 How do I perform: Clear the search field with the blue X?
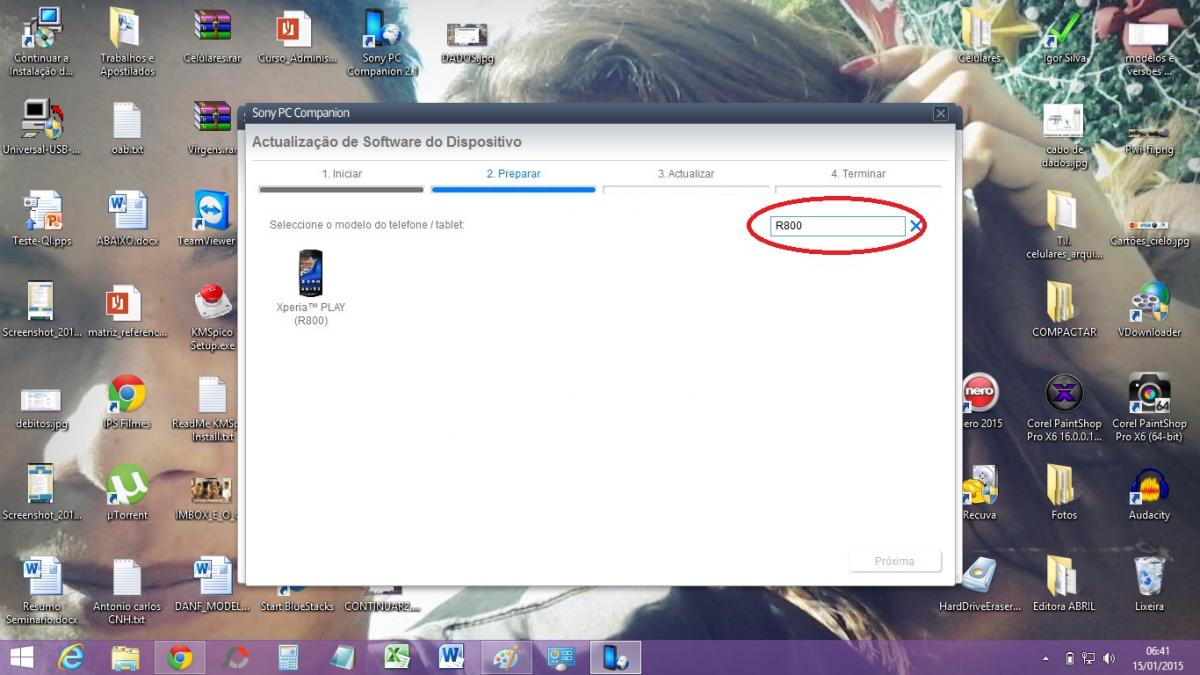(916, 226)
